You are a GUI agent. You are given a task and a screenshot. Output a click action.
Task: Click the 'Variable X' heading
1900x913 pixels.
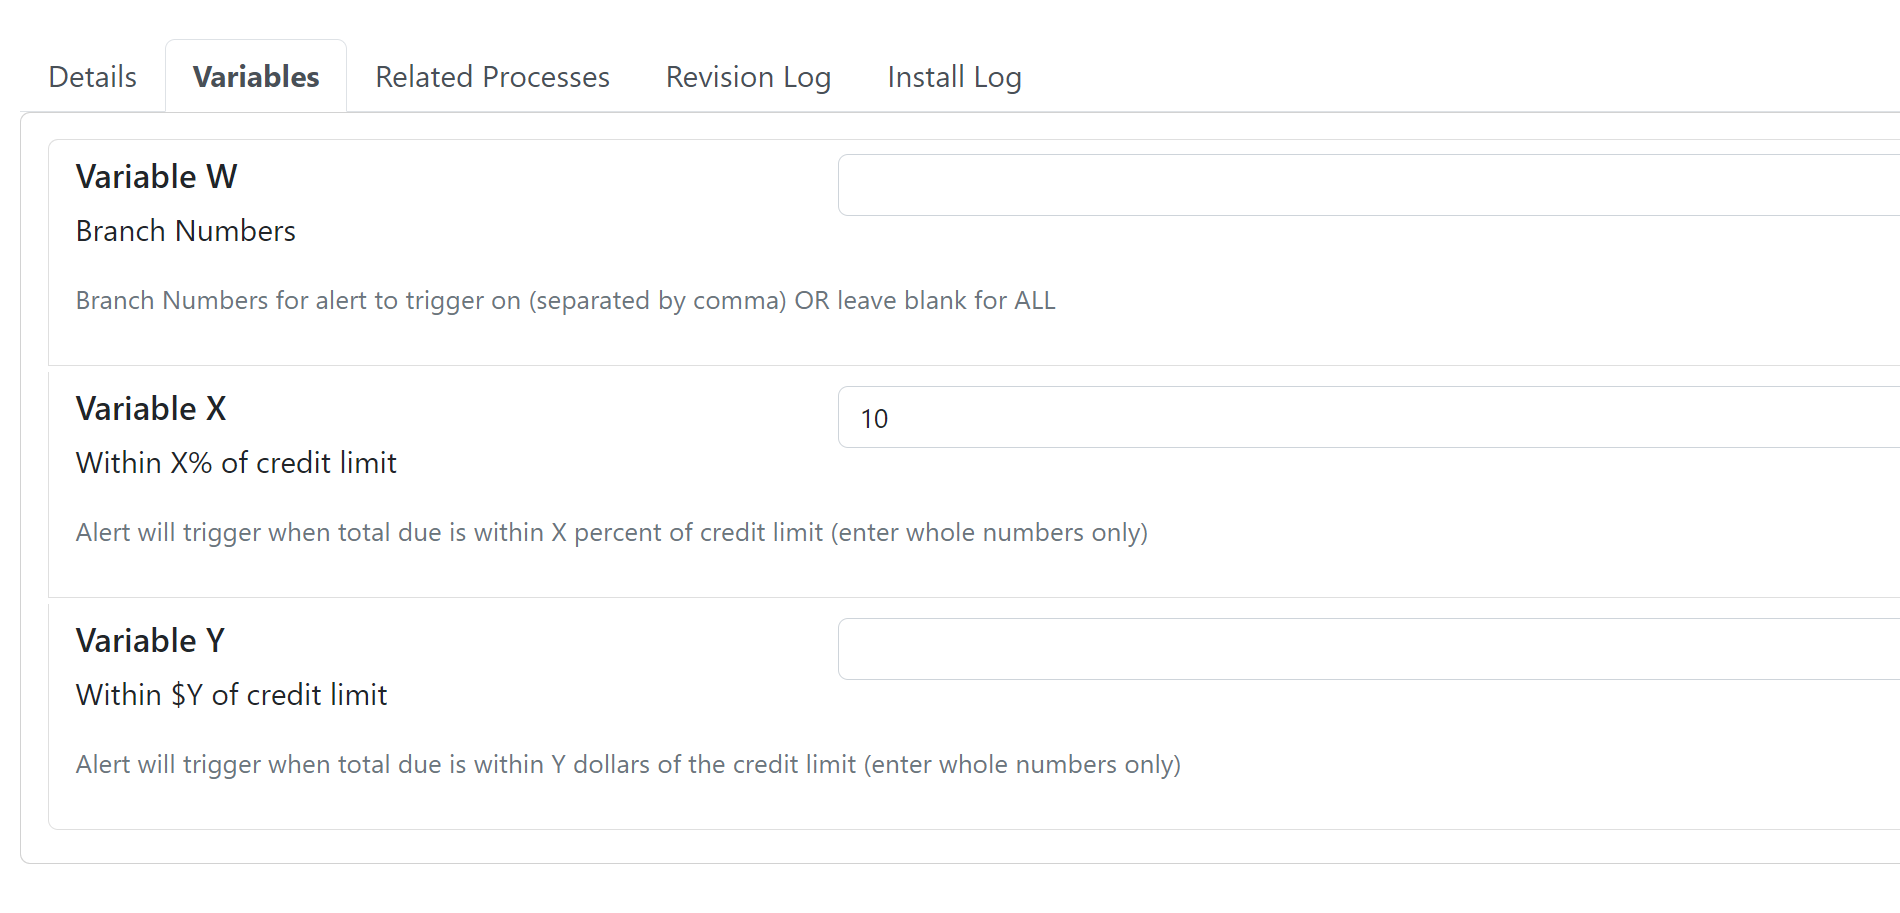(151, 409)
